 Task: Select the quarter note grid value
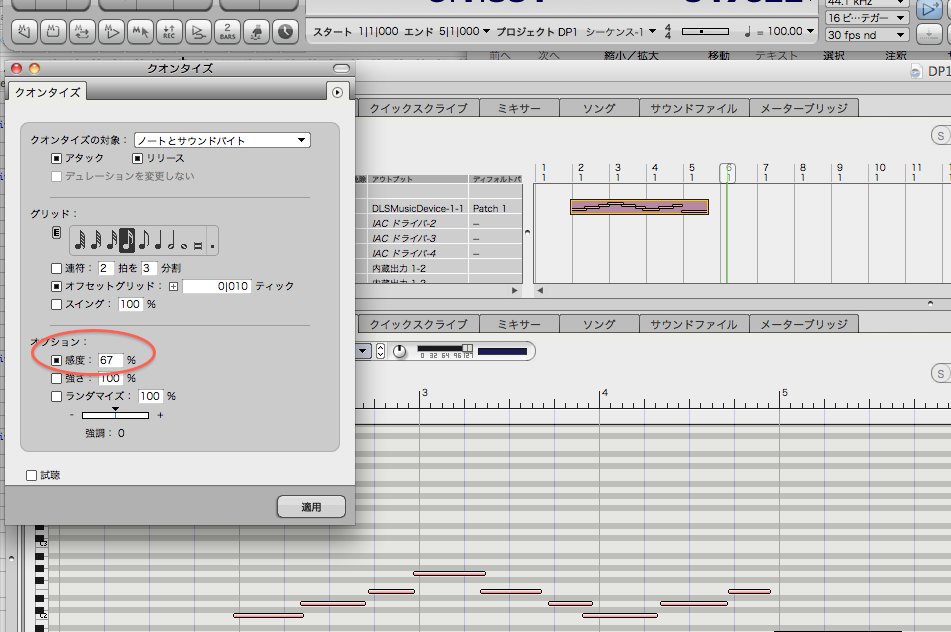click(x=158, y=240)
